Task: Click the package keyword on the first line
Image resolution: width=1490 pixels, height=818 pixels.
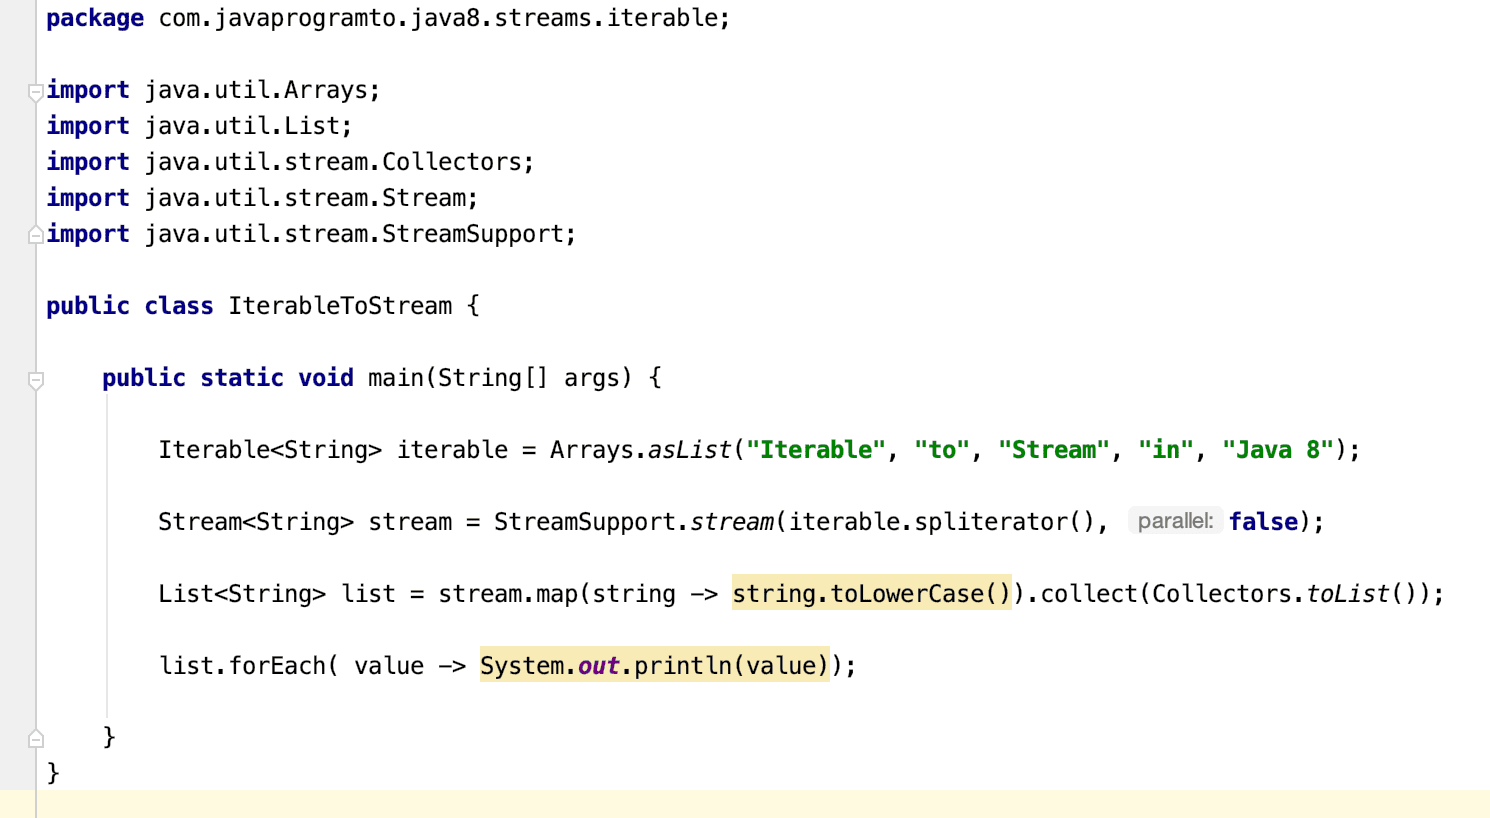Action: (94, 17)
